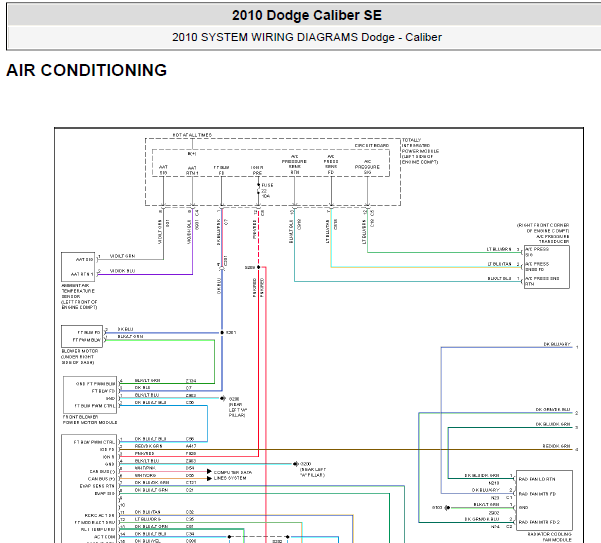Click 'FT PWM BLW' inside the blower motor box

87,340
